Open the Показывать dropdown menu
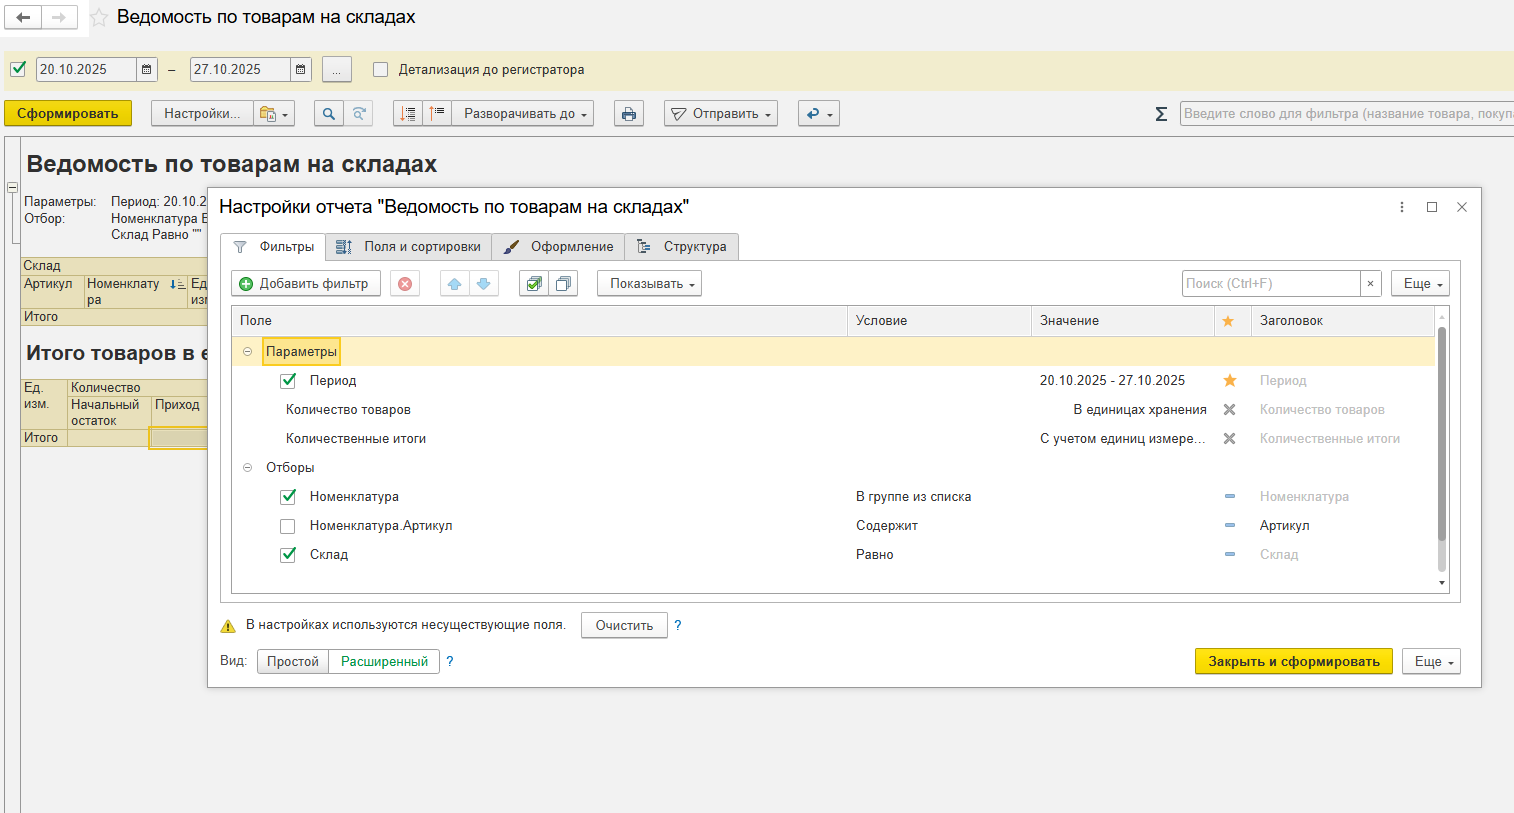This screenshot has height=813, width=1514. tap(650, 284)
